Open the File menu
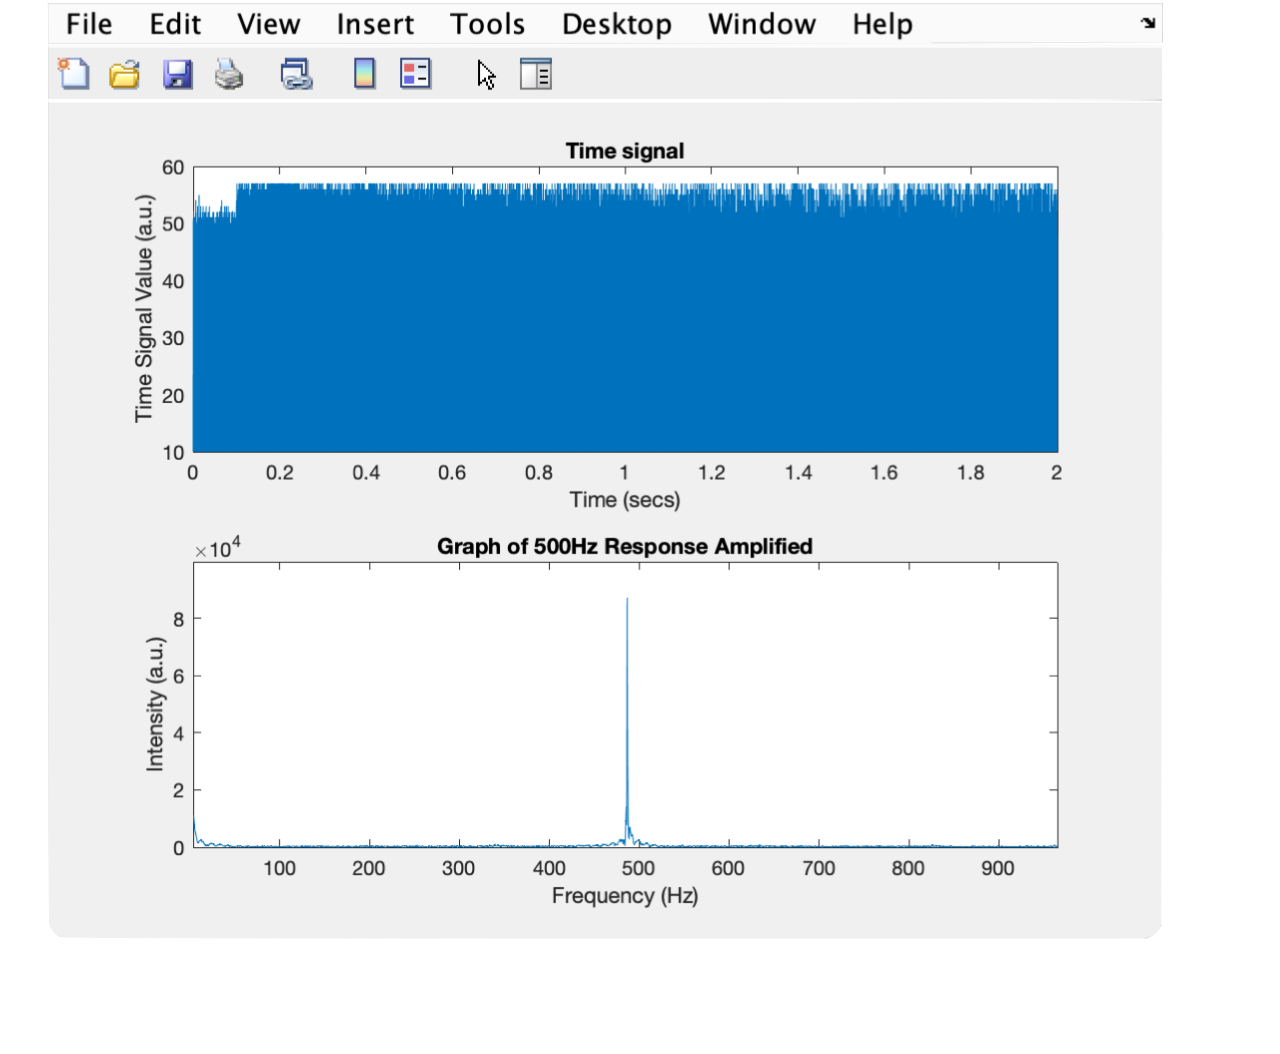Image resolution: width=1280 pixels, height=1054 pixels. [x=89, y=24]
